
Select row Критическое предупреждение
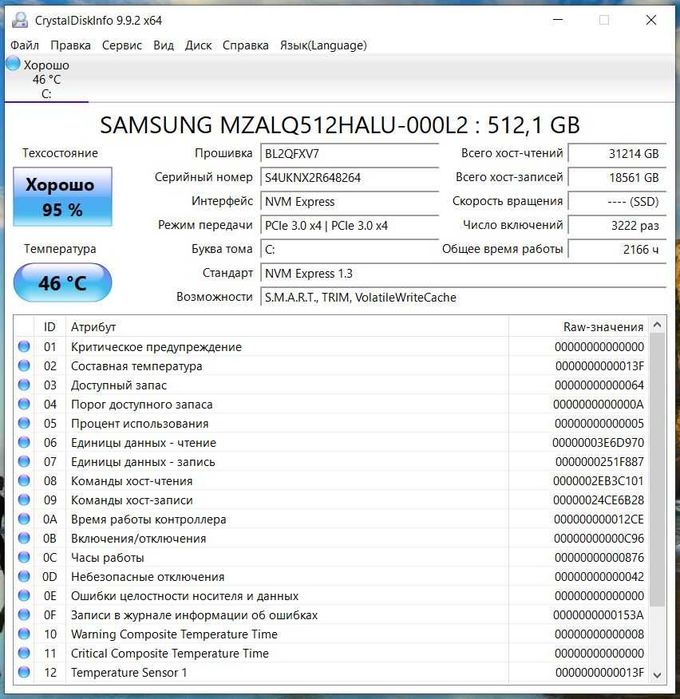point(331,346)
